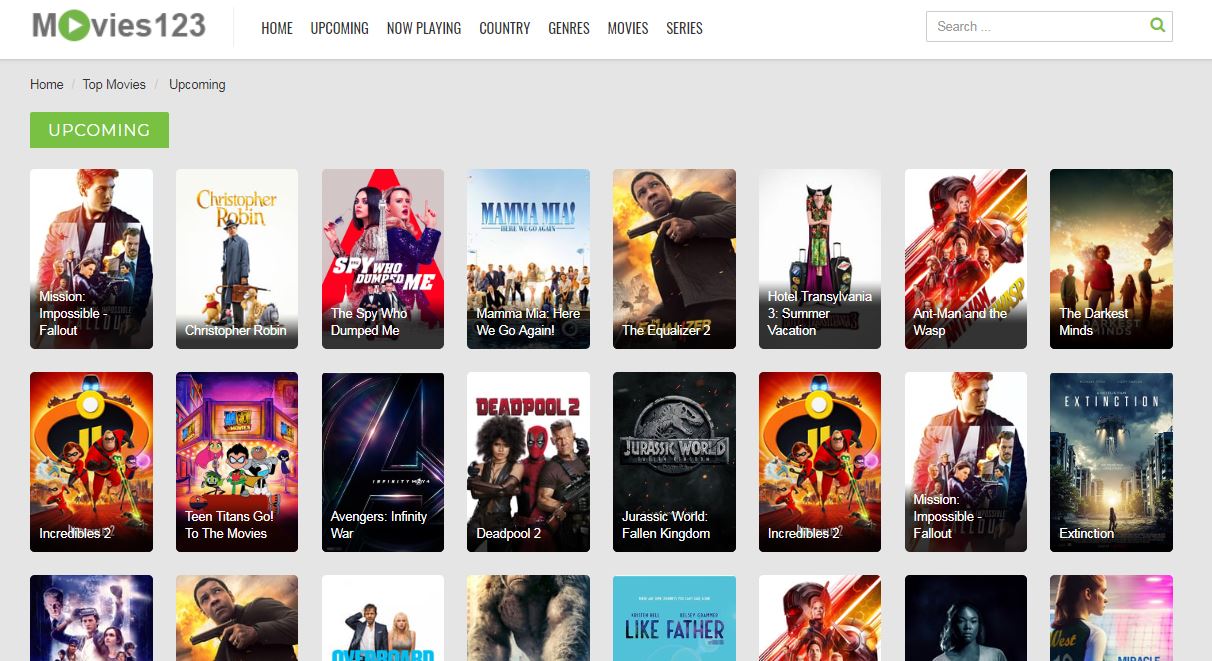
Task: Open the Deadpool 2 movie poster
Action: tap(528, 461)
